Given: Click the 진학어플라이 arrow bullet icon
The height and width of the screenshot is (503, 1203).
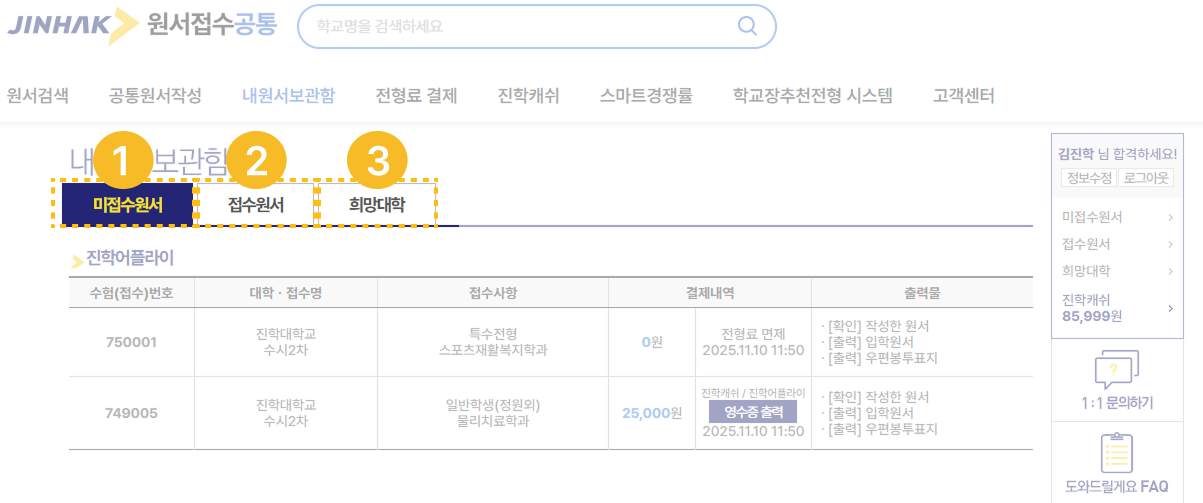Looking at the screenshot, I should click(77, 262).
